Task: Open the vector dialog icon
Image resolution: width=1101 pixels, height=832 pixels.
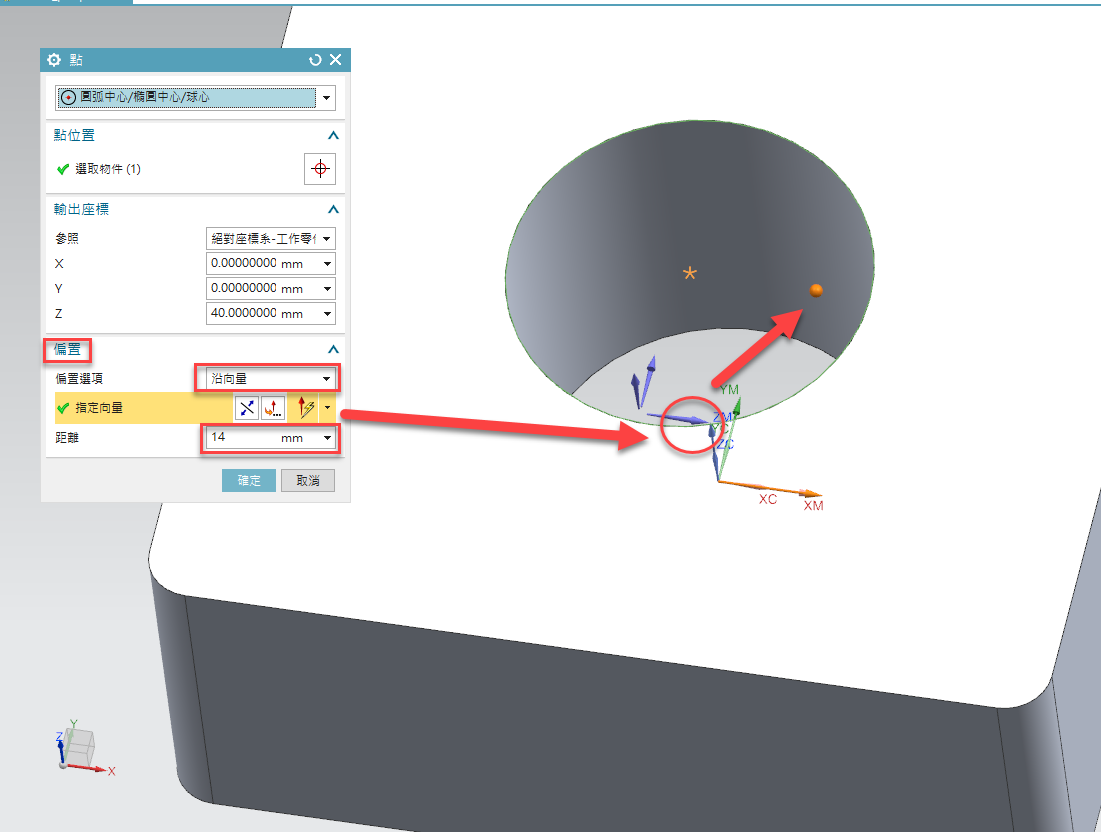Action: click(x=273, y=408)
